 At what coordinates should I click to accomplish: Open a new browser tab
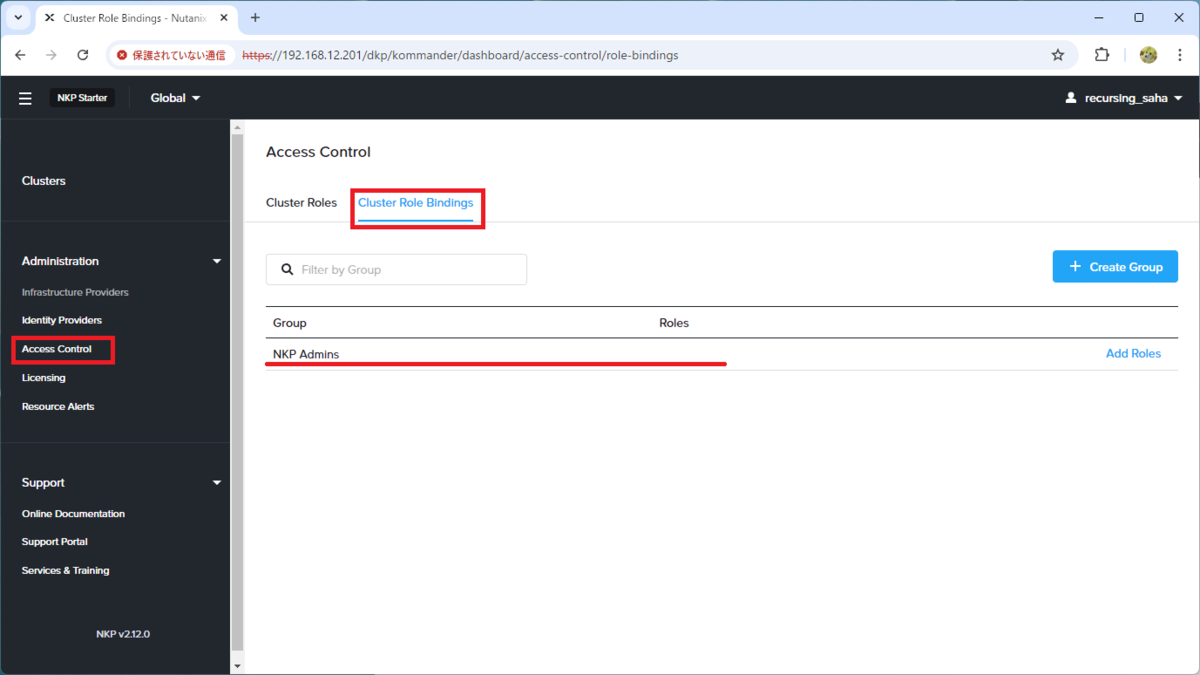255,18
